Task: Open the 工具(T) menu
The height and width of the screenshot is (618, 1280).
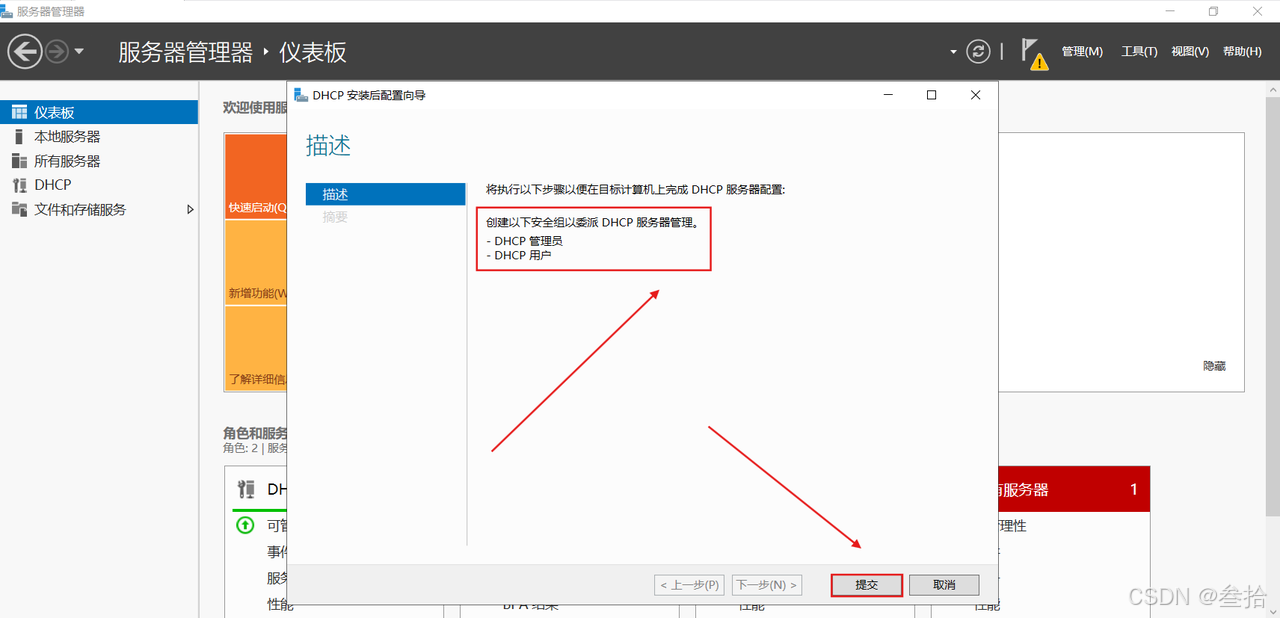Action: (x=1139, y=52)
